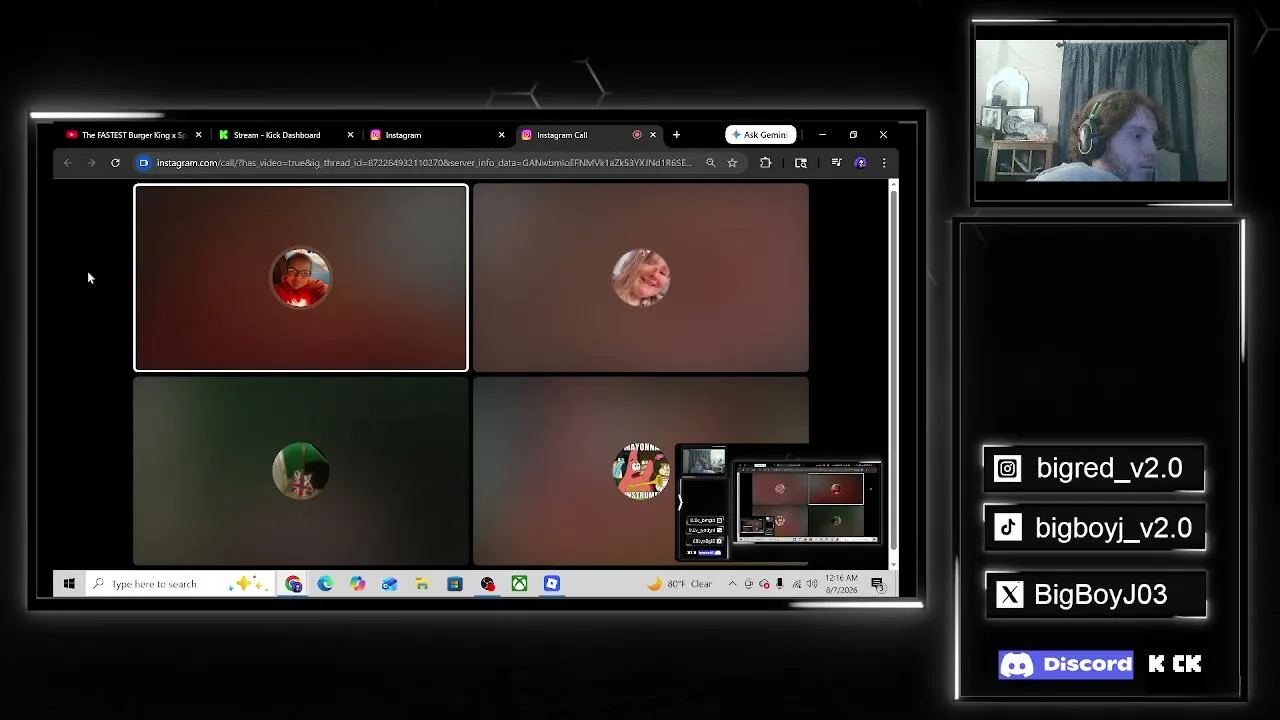1280x720 pixels.
Task: Click the BigBoyJ03 X handle
Action: (x=1095, y=594)
